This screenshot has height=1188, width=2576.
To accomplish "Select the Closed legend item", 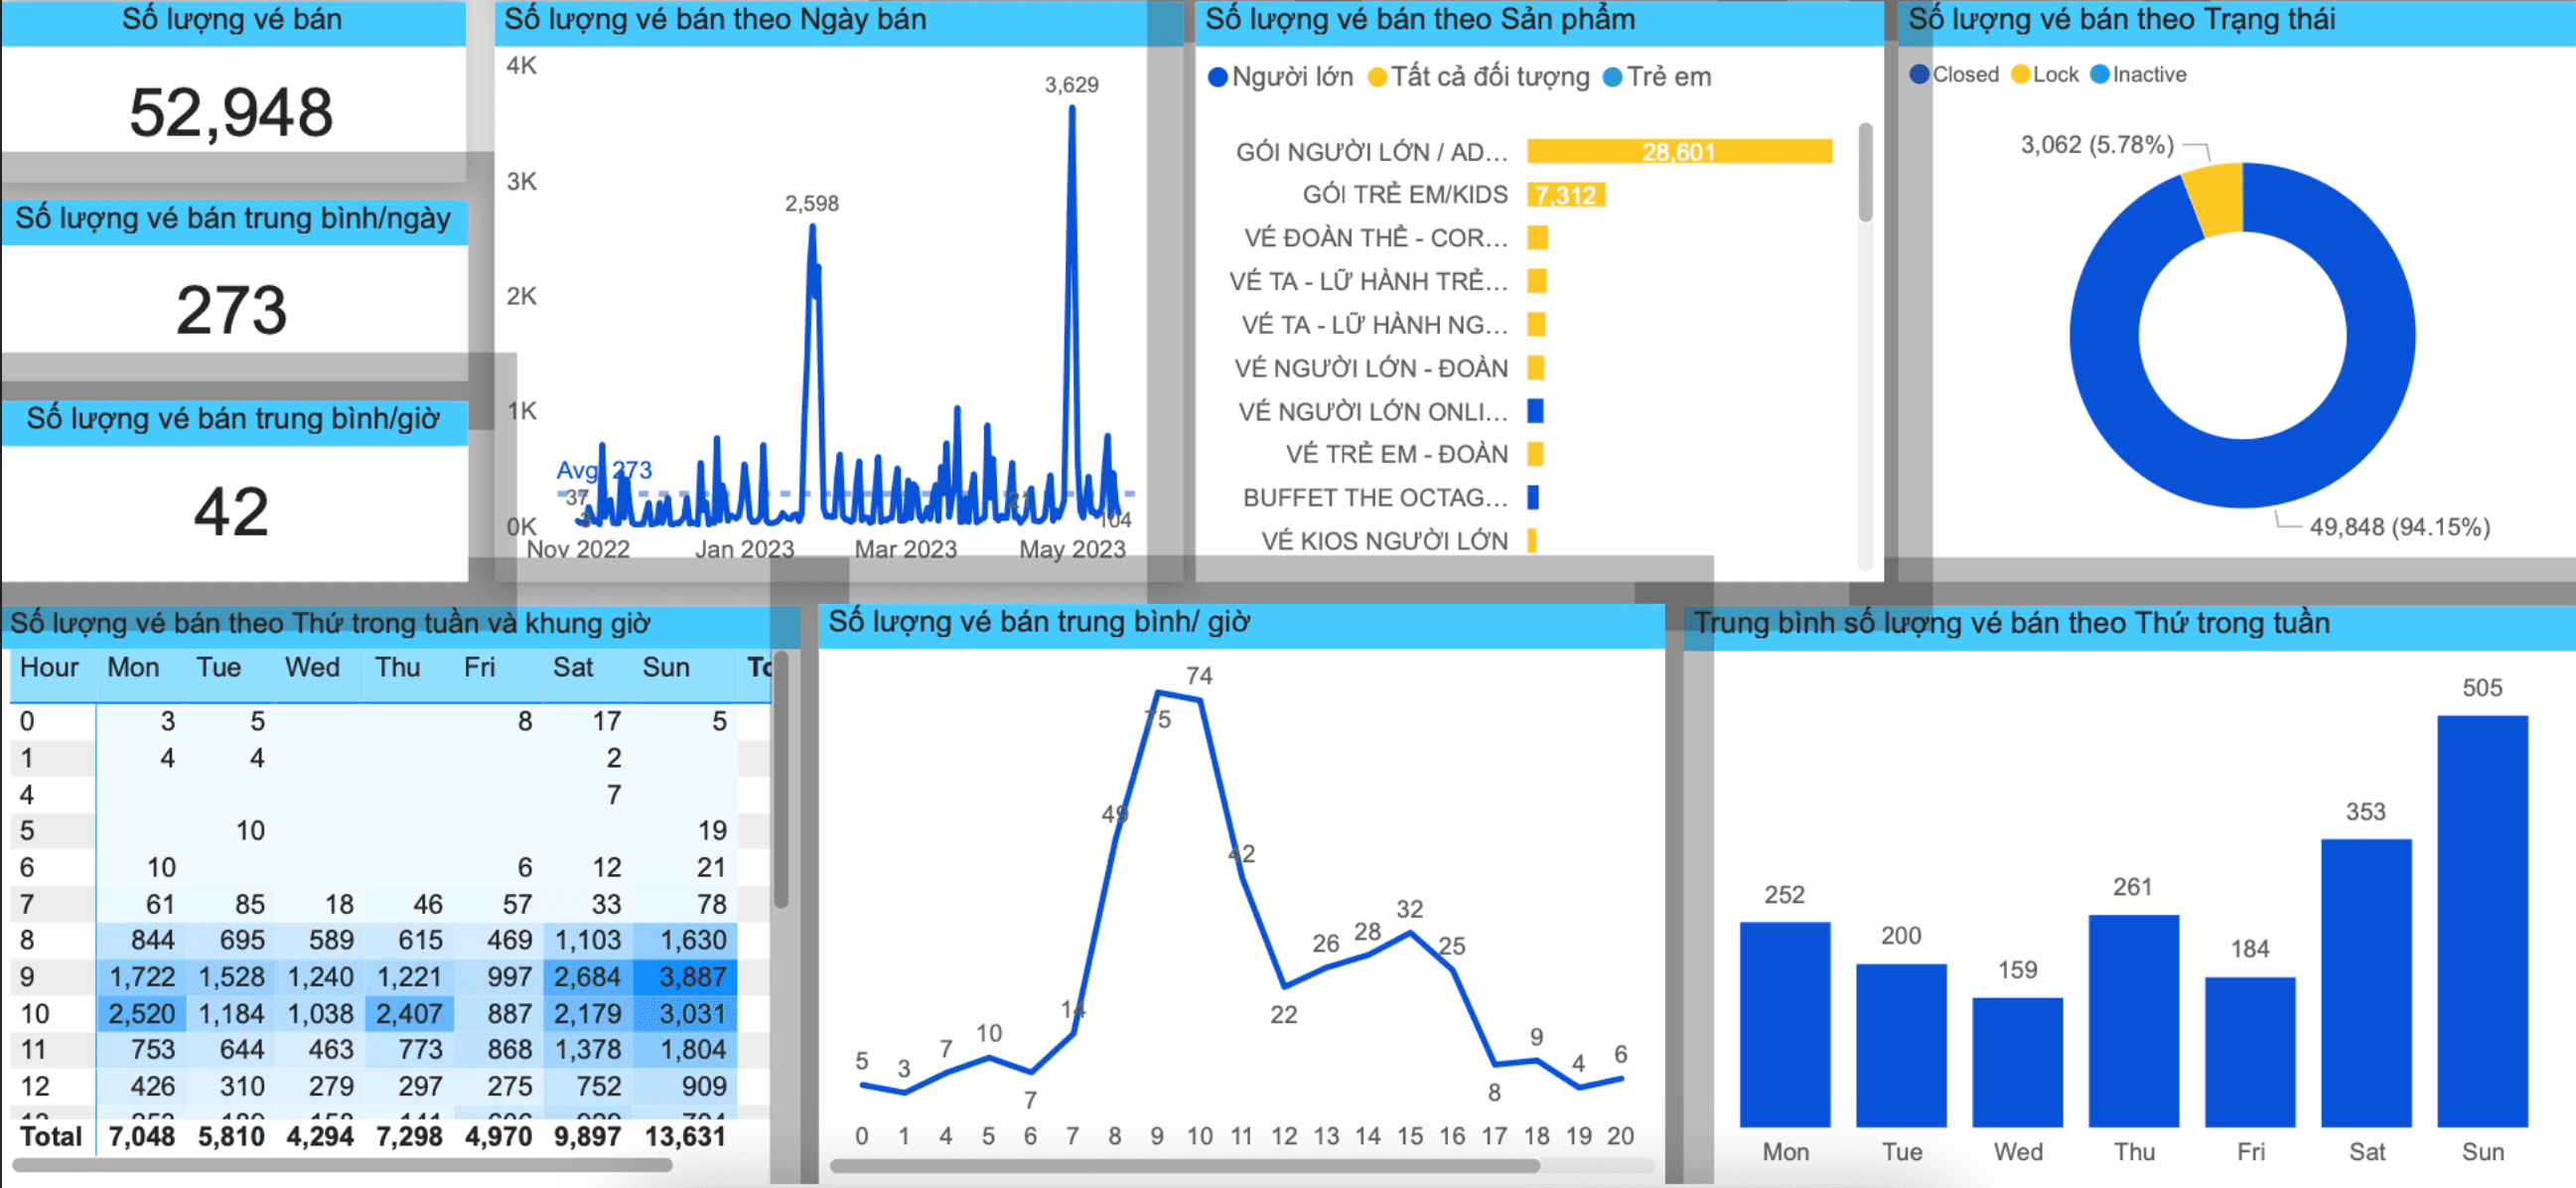I will pyautogui.click(x=1954, y=74).
